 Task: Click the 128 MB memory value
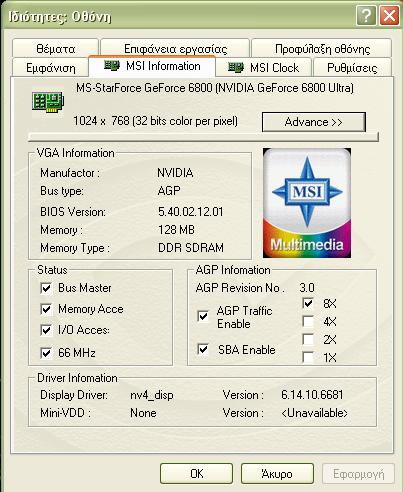(176, 230)
